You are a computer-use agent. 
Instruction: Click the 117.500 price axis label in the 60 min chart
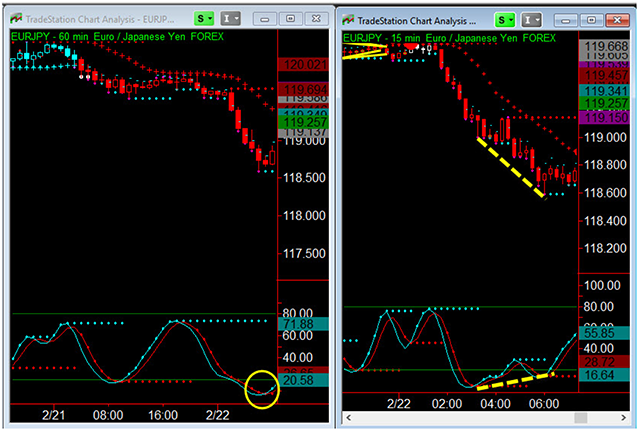[304, 254]
